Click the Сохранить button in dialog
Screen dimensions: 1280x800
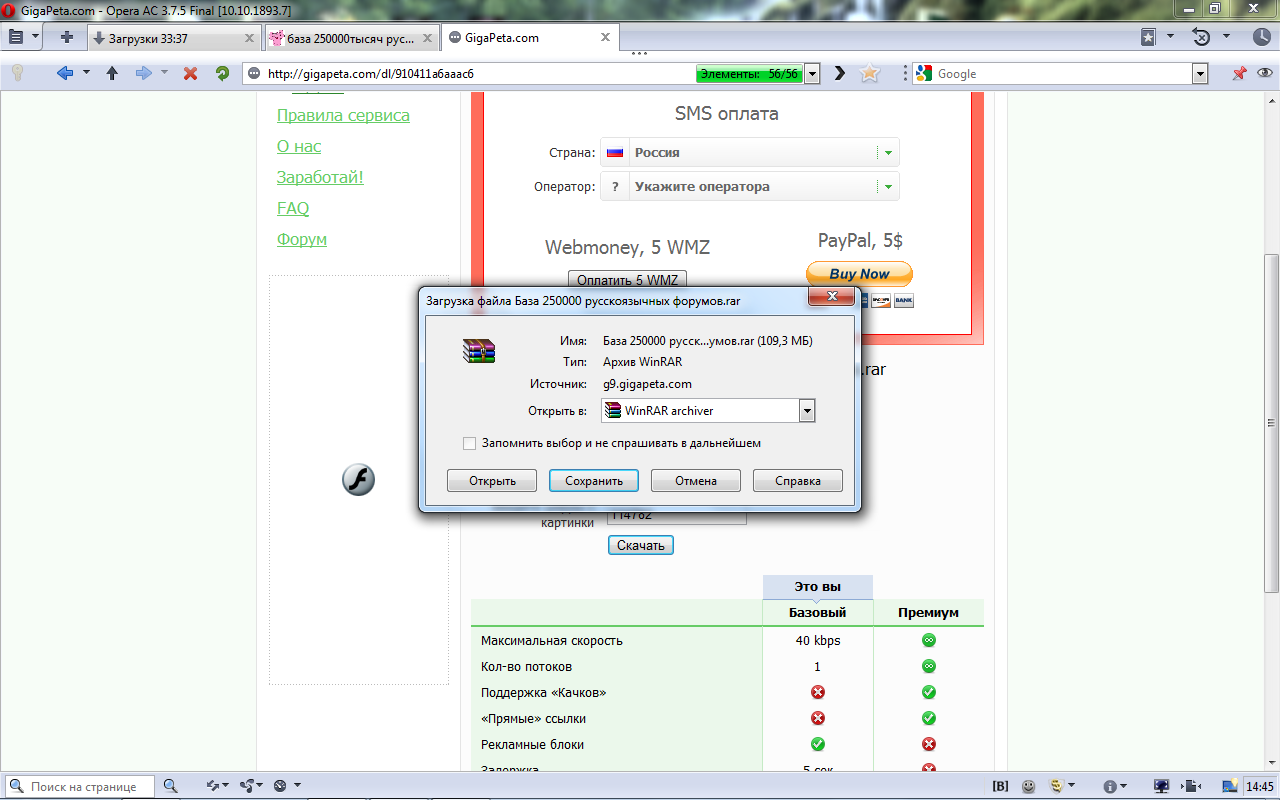coord(594,481)
